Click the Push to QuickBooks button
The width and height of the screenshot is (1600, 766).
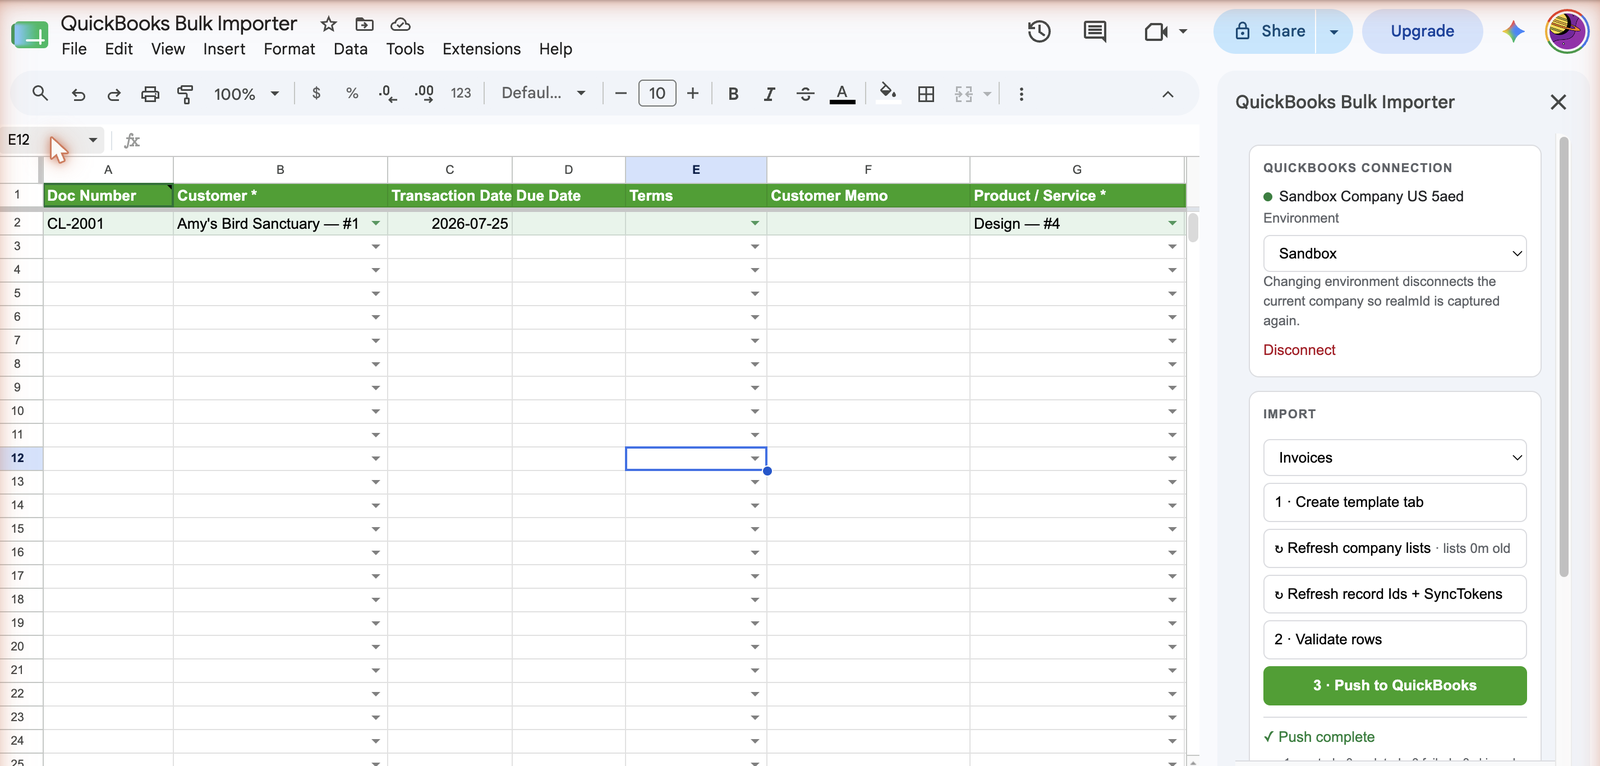click(1395, 686)
